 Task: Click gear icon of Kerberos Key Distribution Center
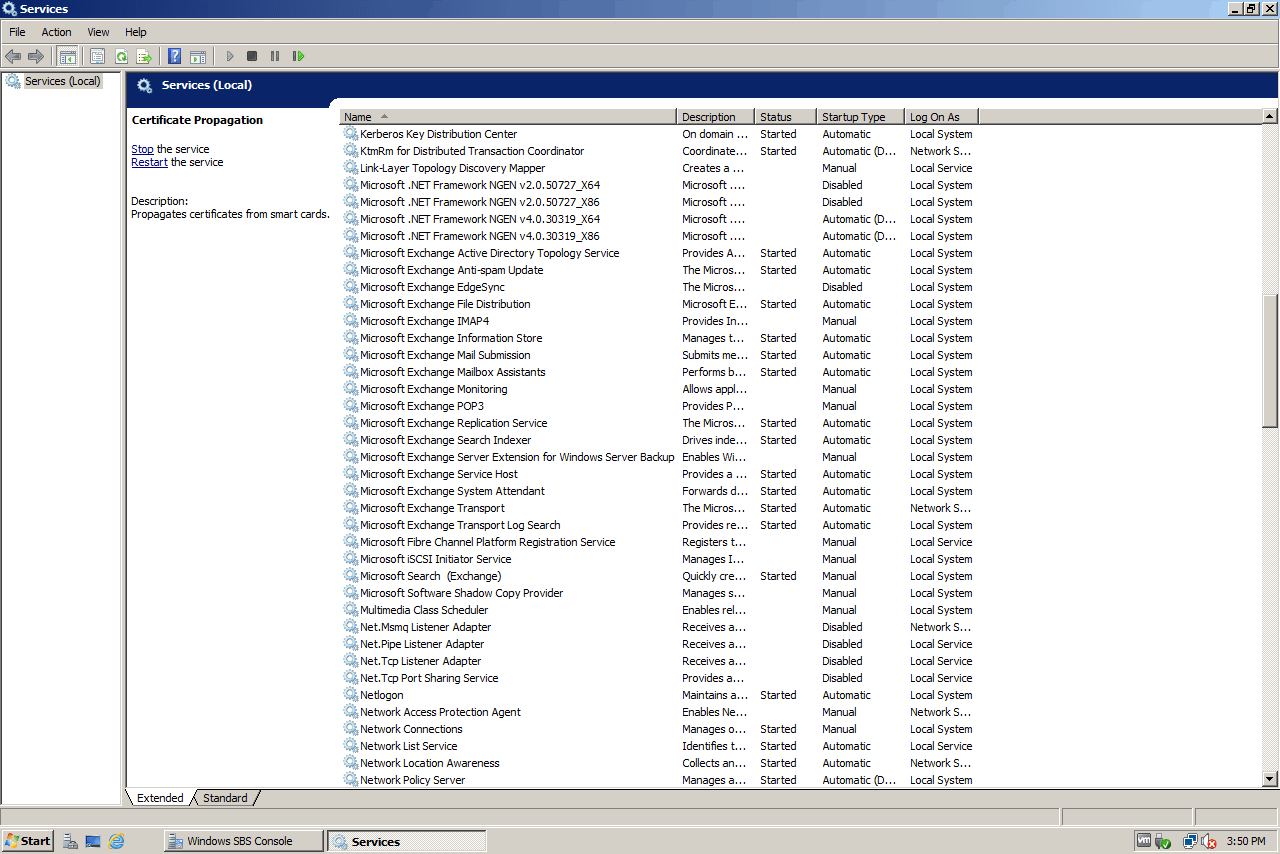(x=351, y=134)
